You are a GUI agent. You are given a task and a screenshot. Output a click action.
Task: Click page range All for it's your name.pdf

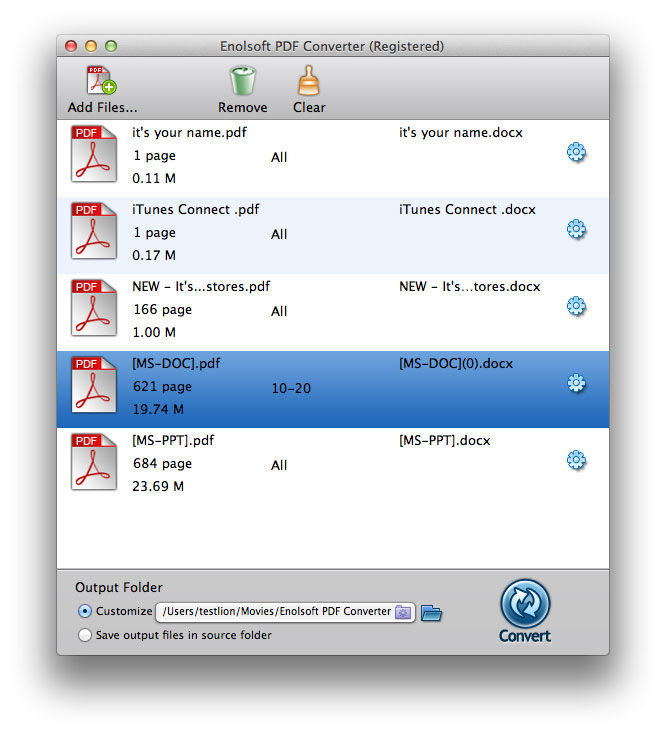[x=279, y=157]
